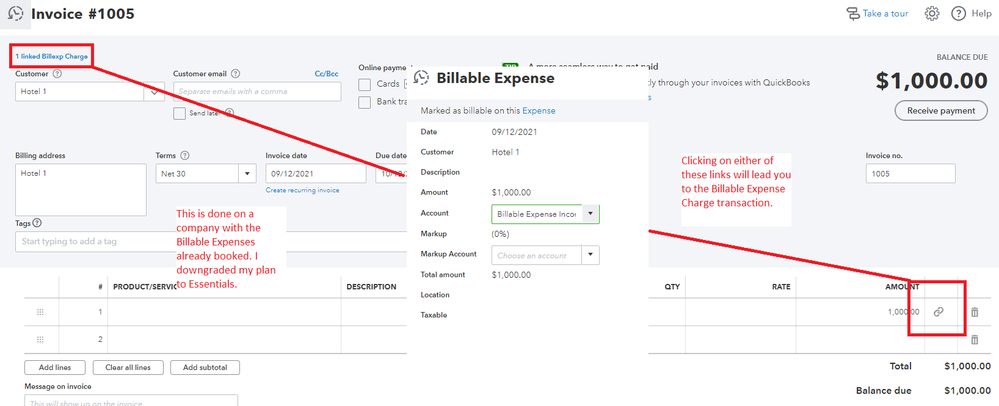Click the Terms info icon
Viewport: 999px width, 406px height.
[x=185, y=156]
